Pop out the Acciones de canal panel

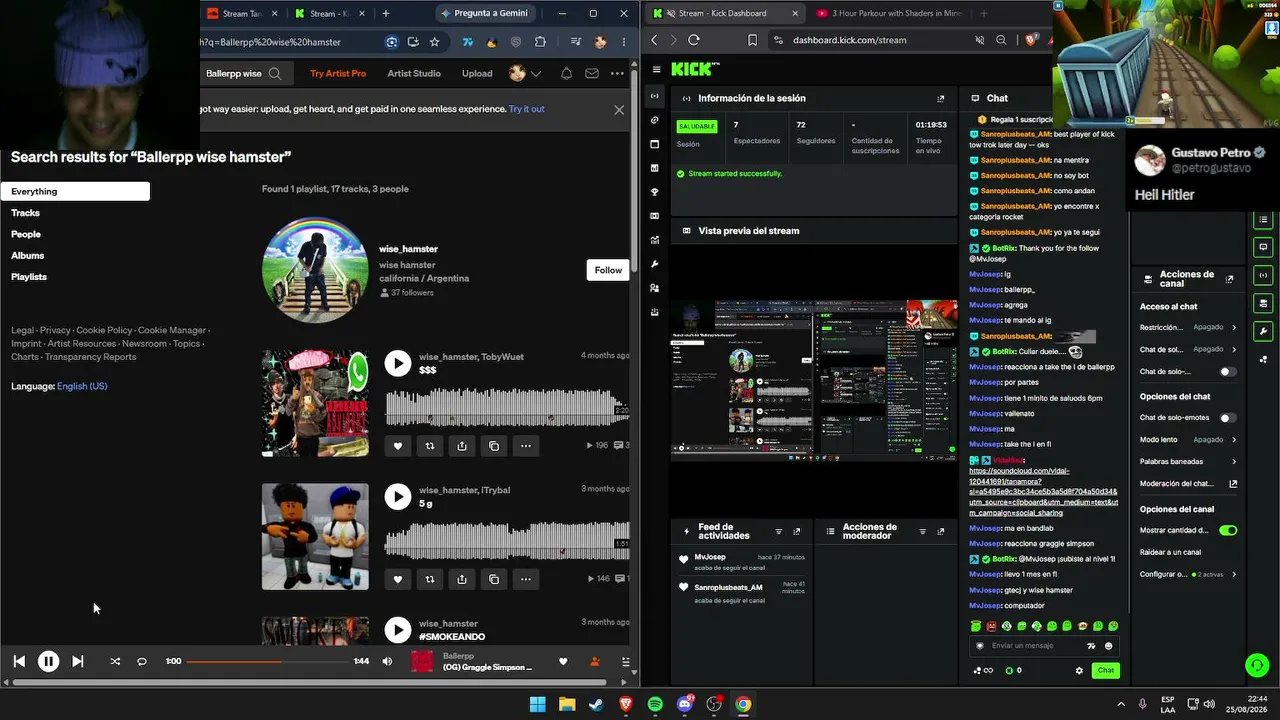coord(1230,279)
